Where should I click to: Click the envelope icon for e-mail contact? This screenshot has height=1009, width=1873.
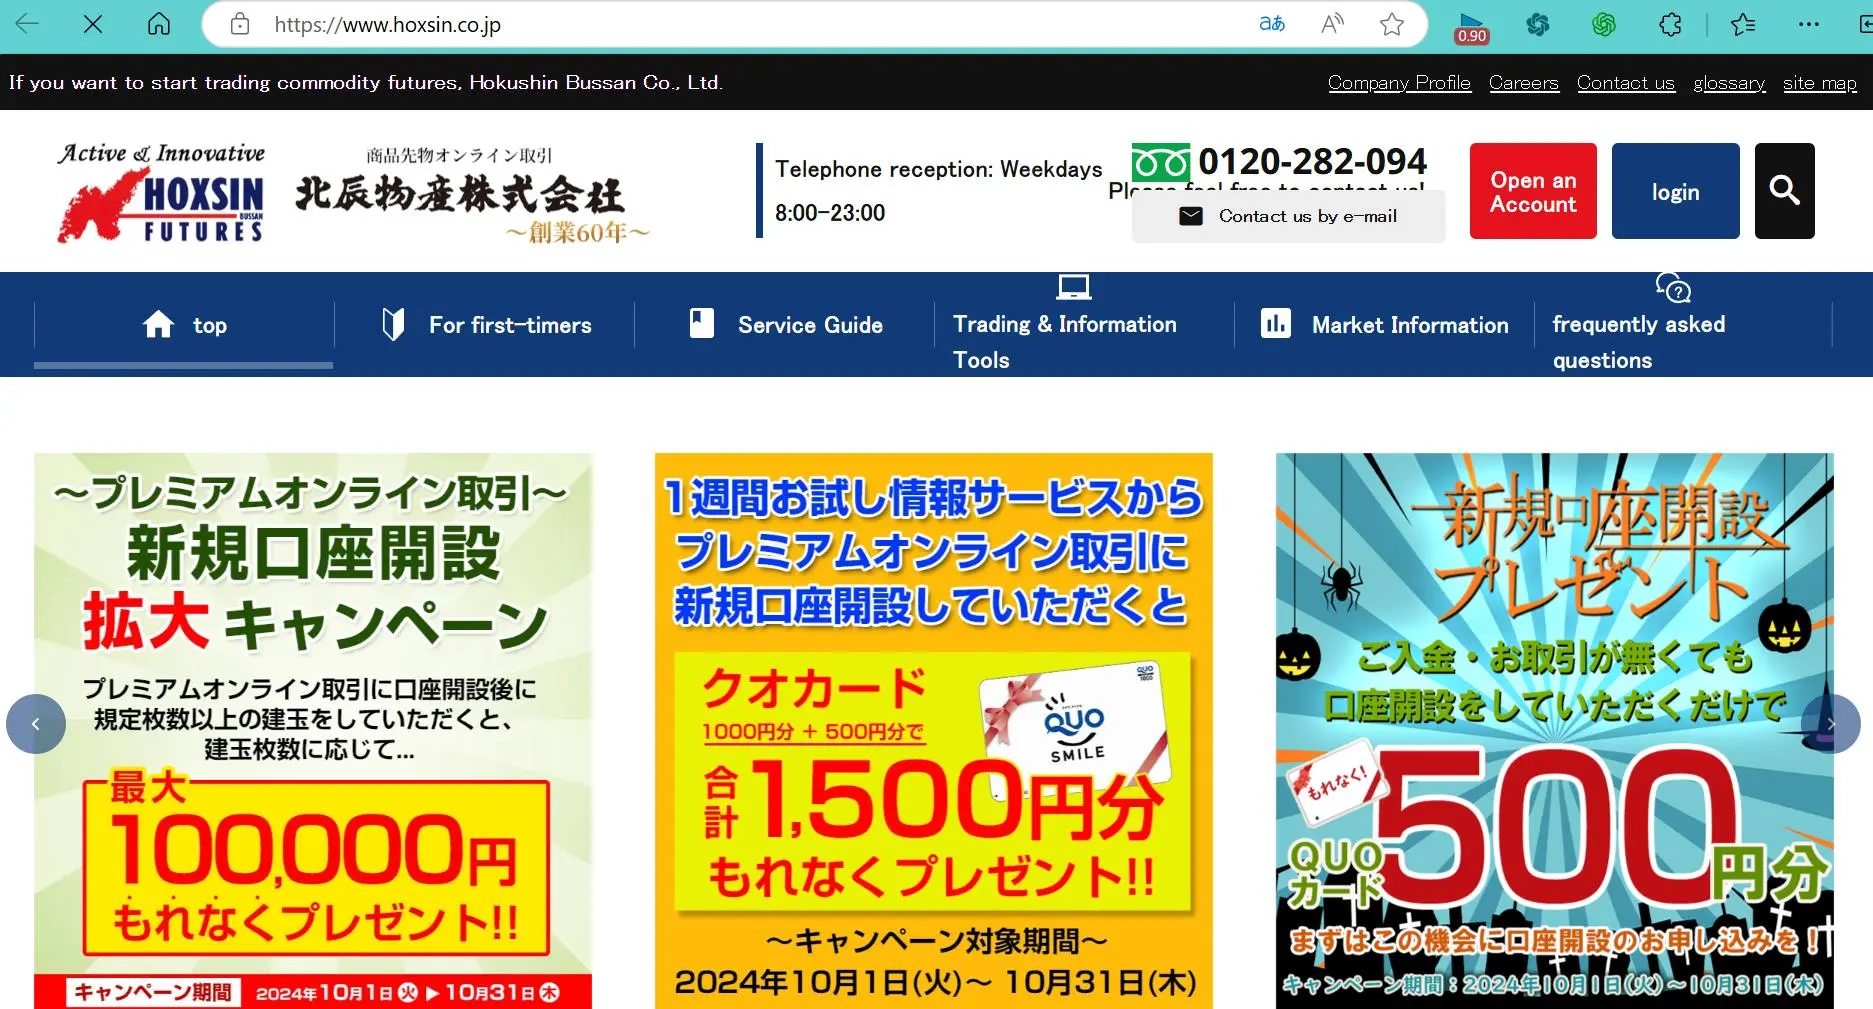[x=1191, y=216]
